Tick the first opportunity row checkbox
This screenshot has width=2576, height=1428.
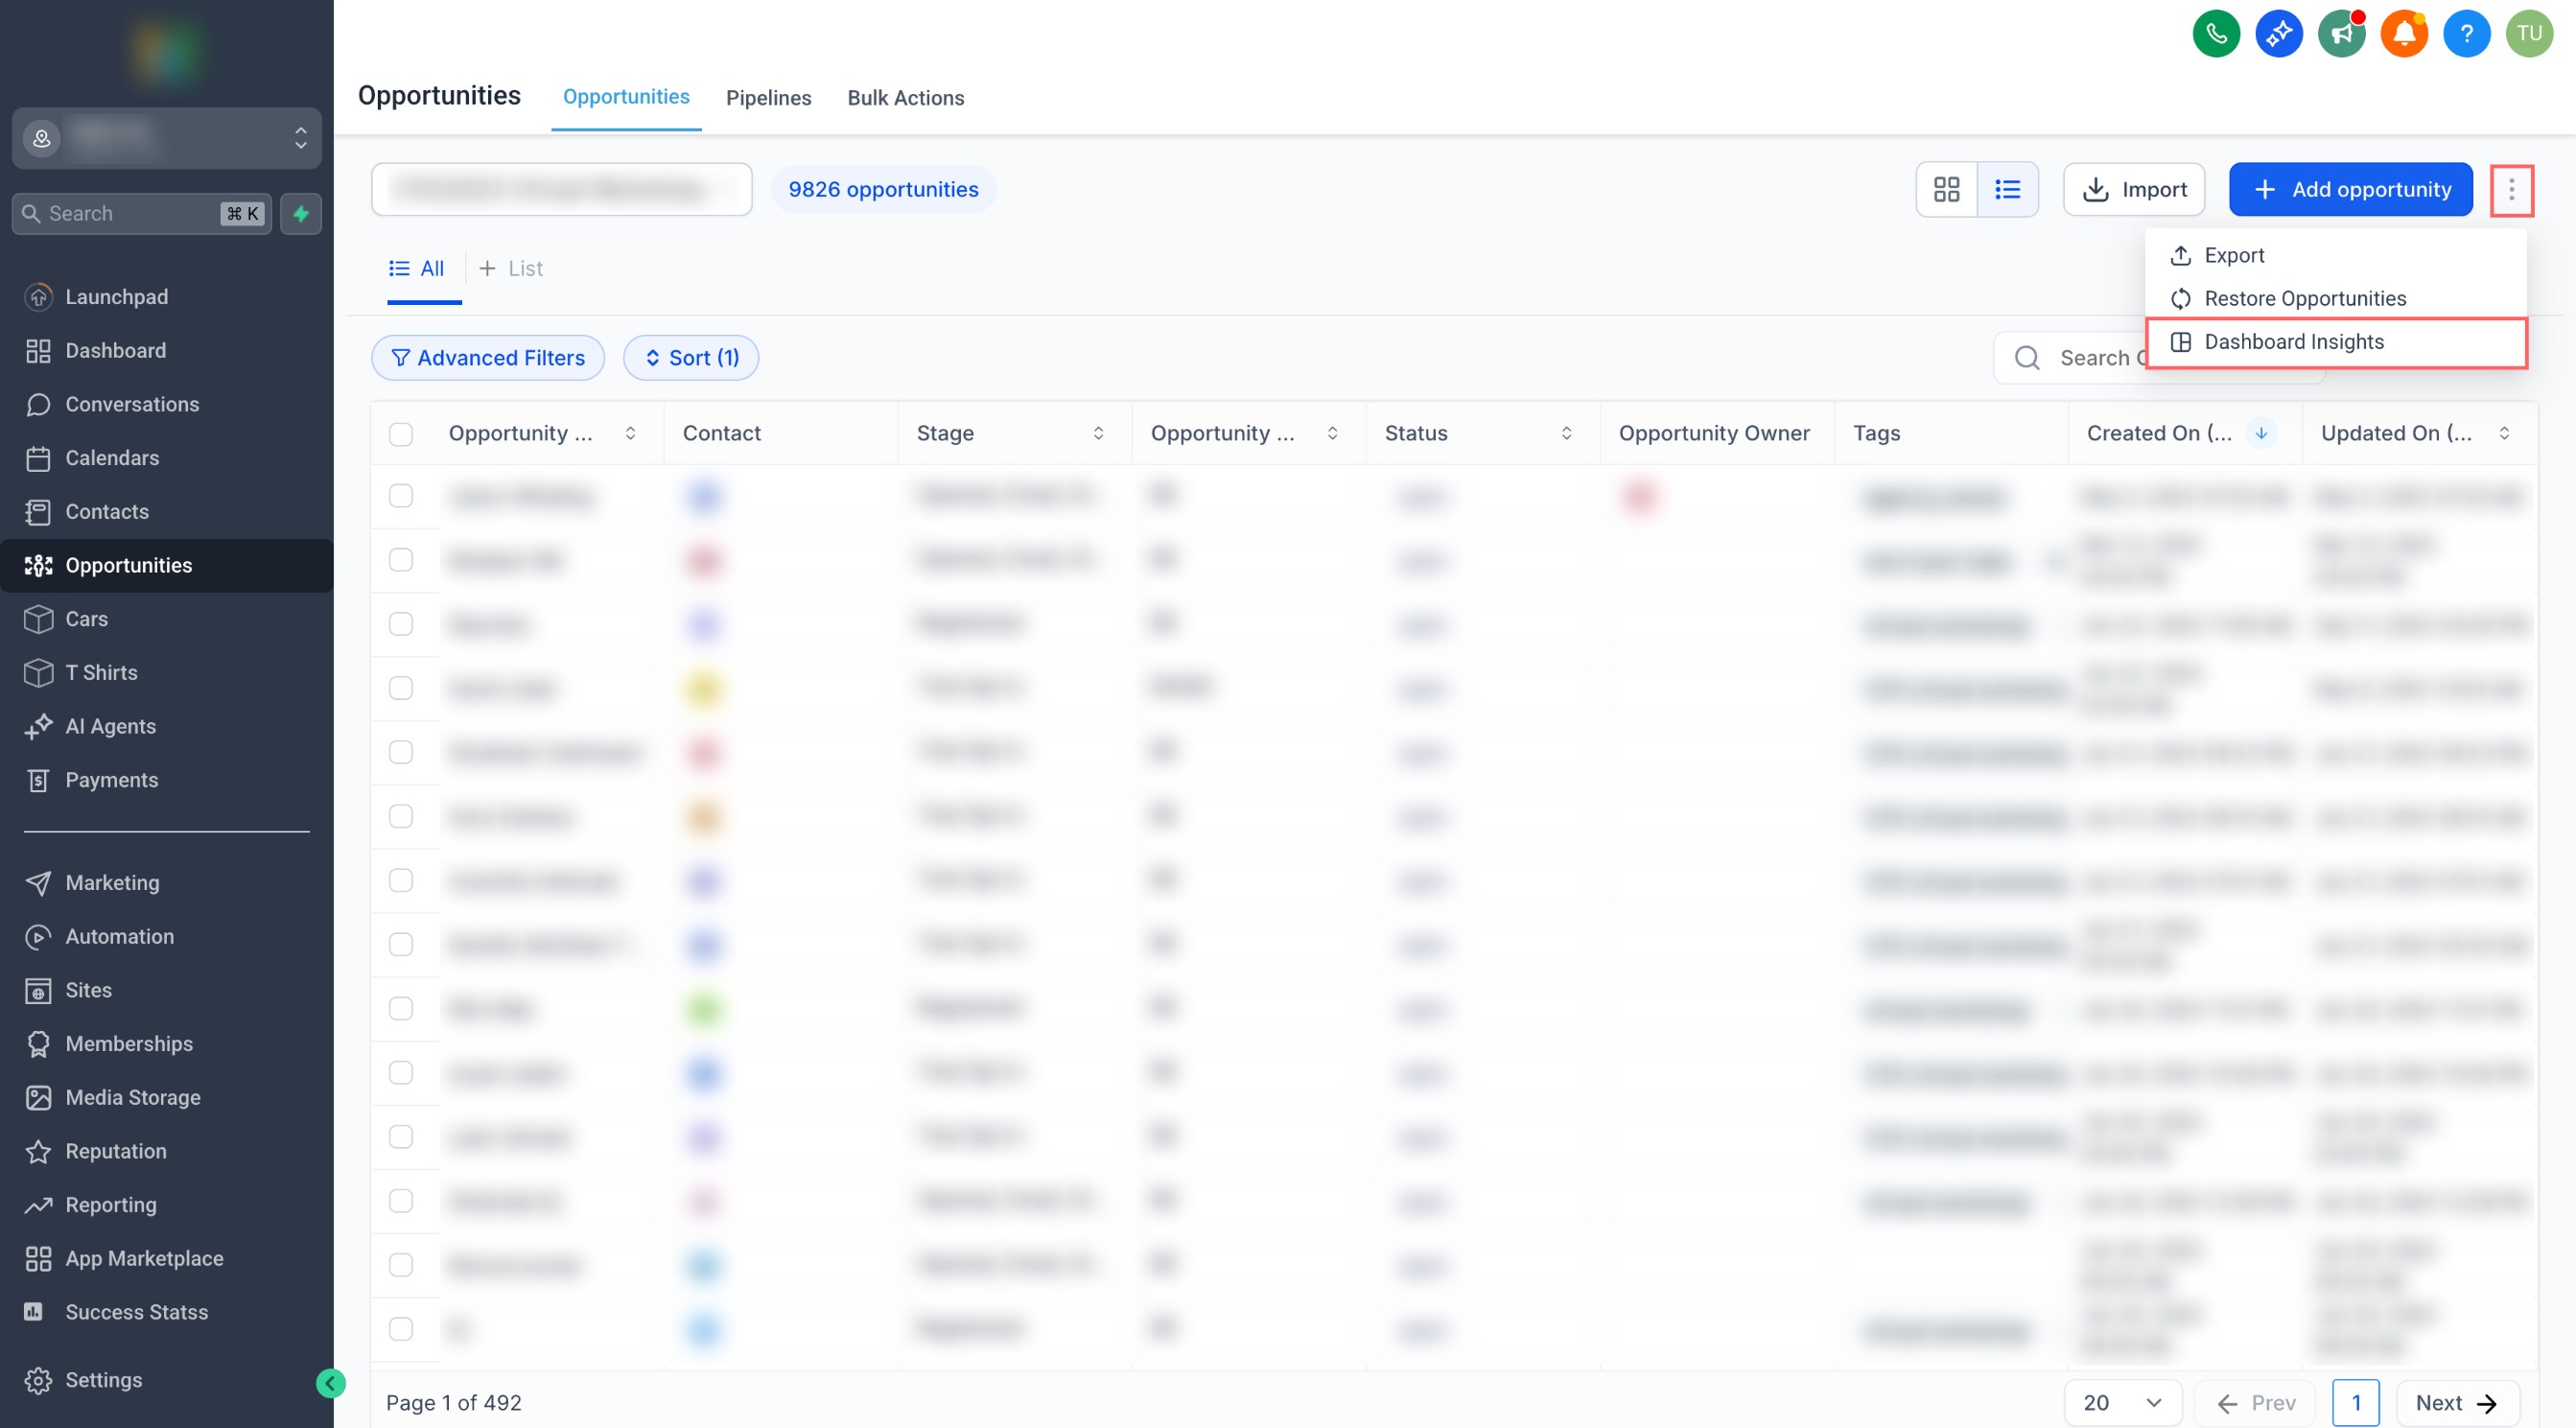click(401, 496)
